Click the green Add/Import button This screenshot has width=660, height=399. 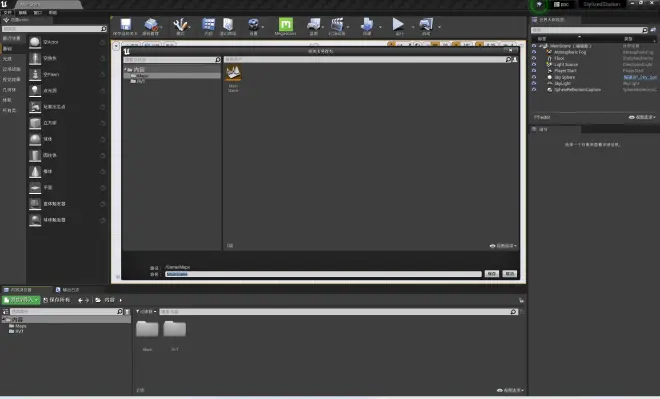click(21, 300)
